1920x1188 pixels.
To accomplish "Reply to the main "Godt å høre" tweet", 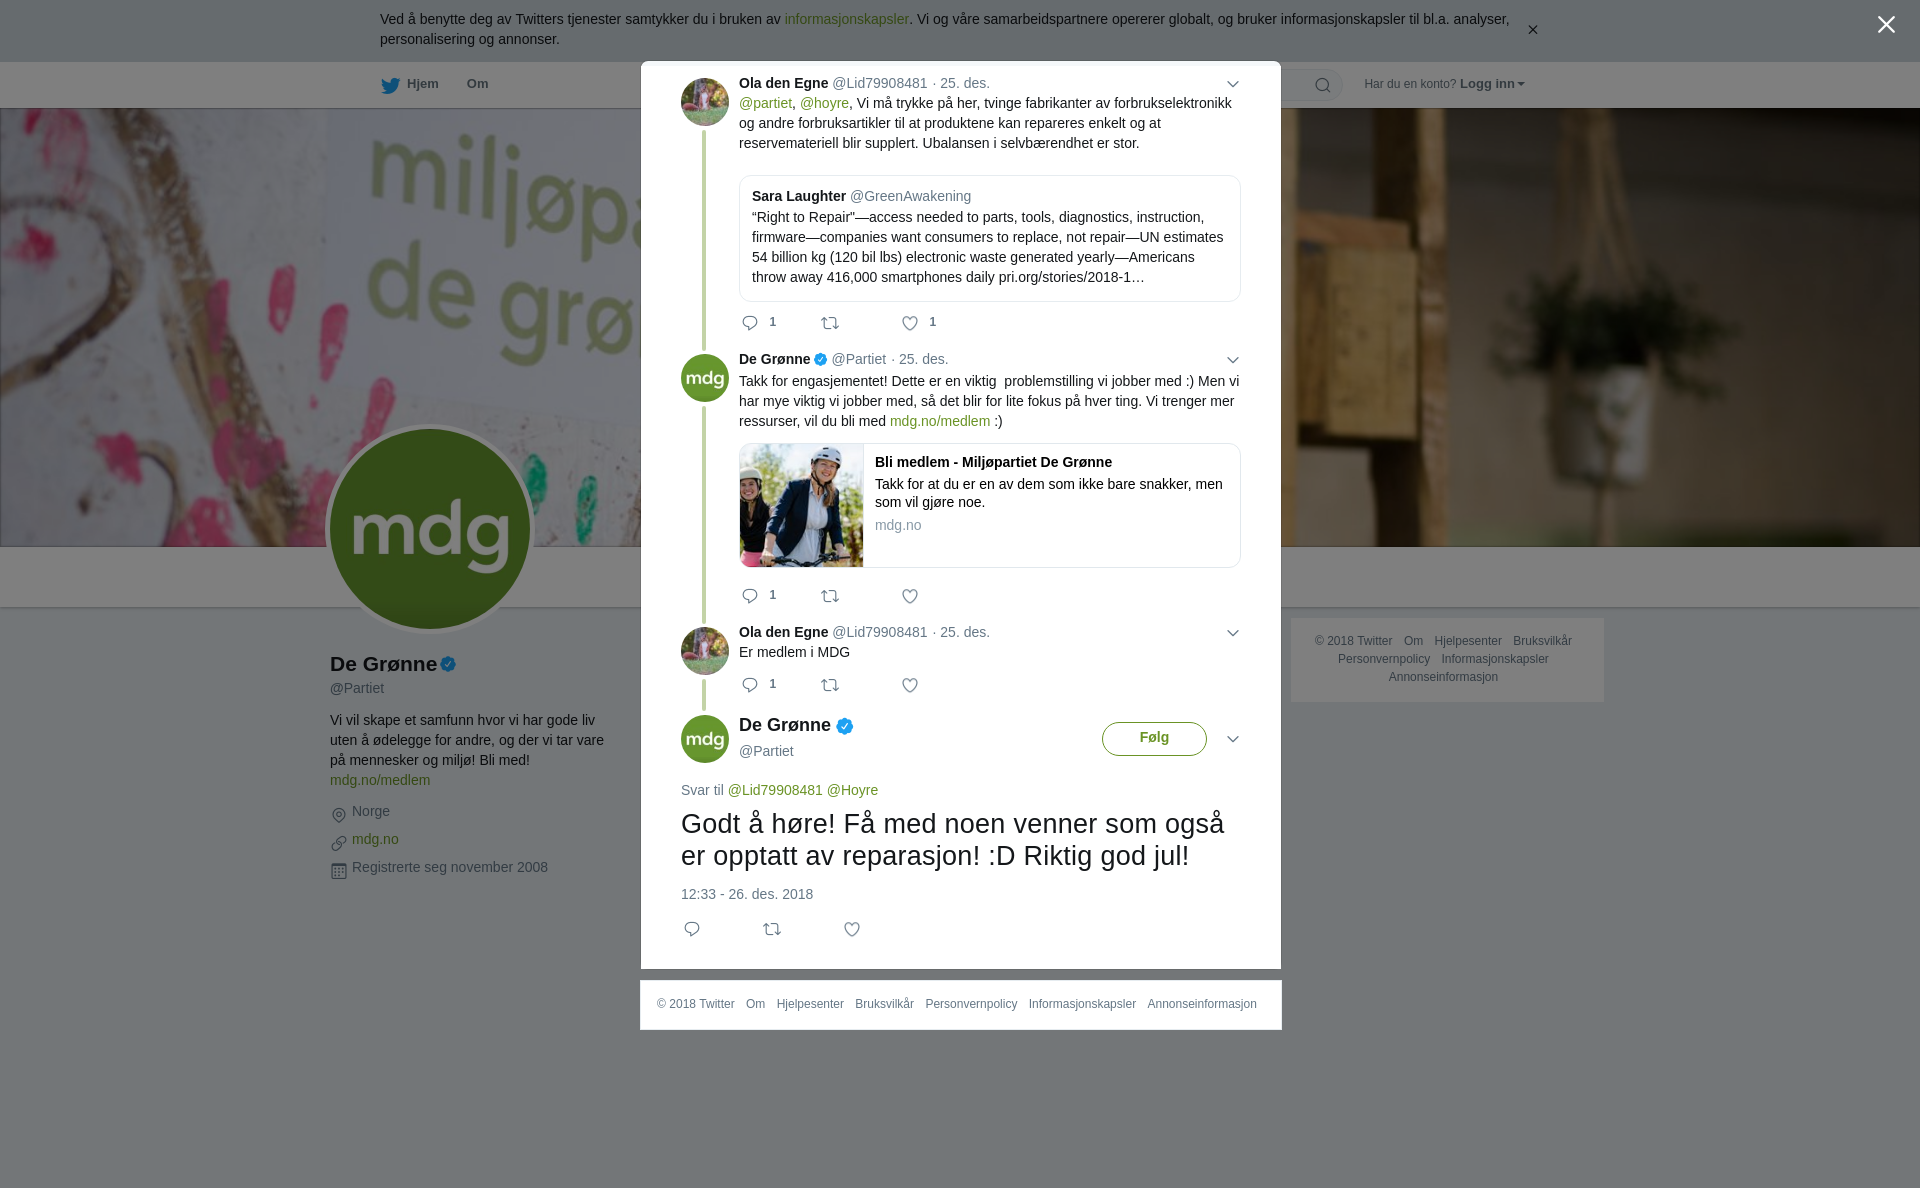I will (x=692, y=929).
